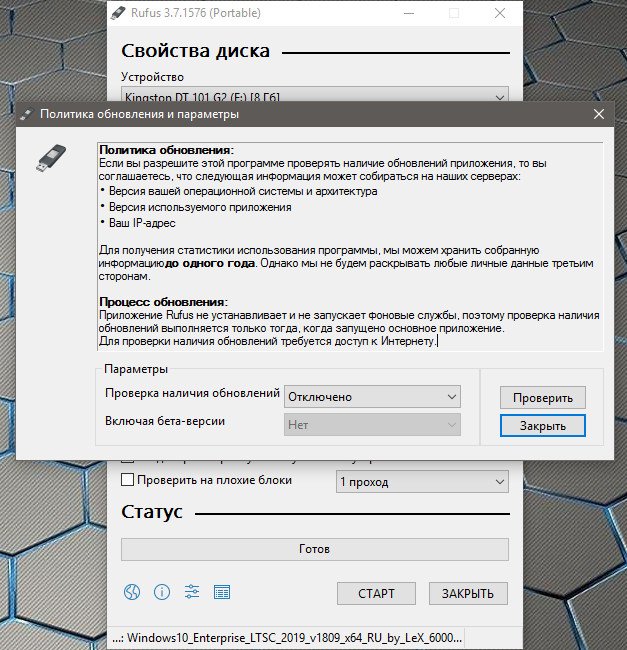Click the Rufus title bar app icon
The width and height of the screenshot is (627, 650).
tap(120, 13)
